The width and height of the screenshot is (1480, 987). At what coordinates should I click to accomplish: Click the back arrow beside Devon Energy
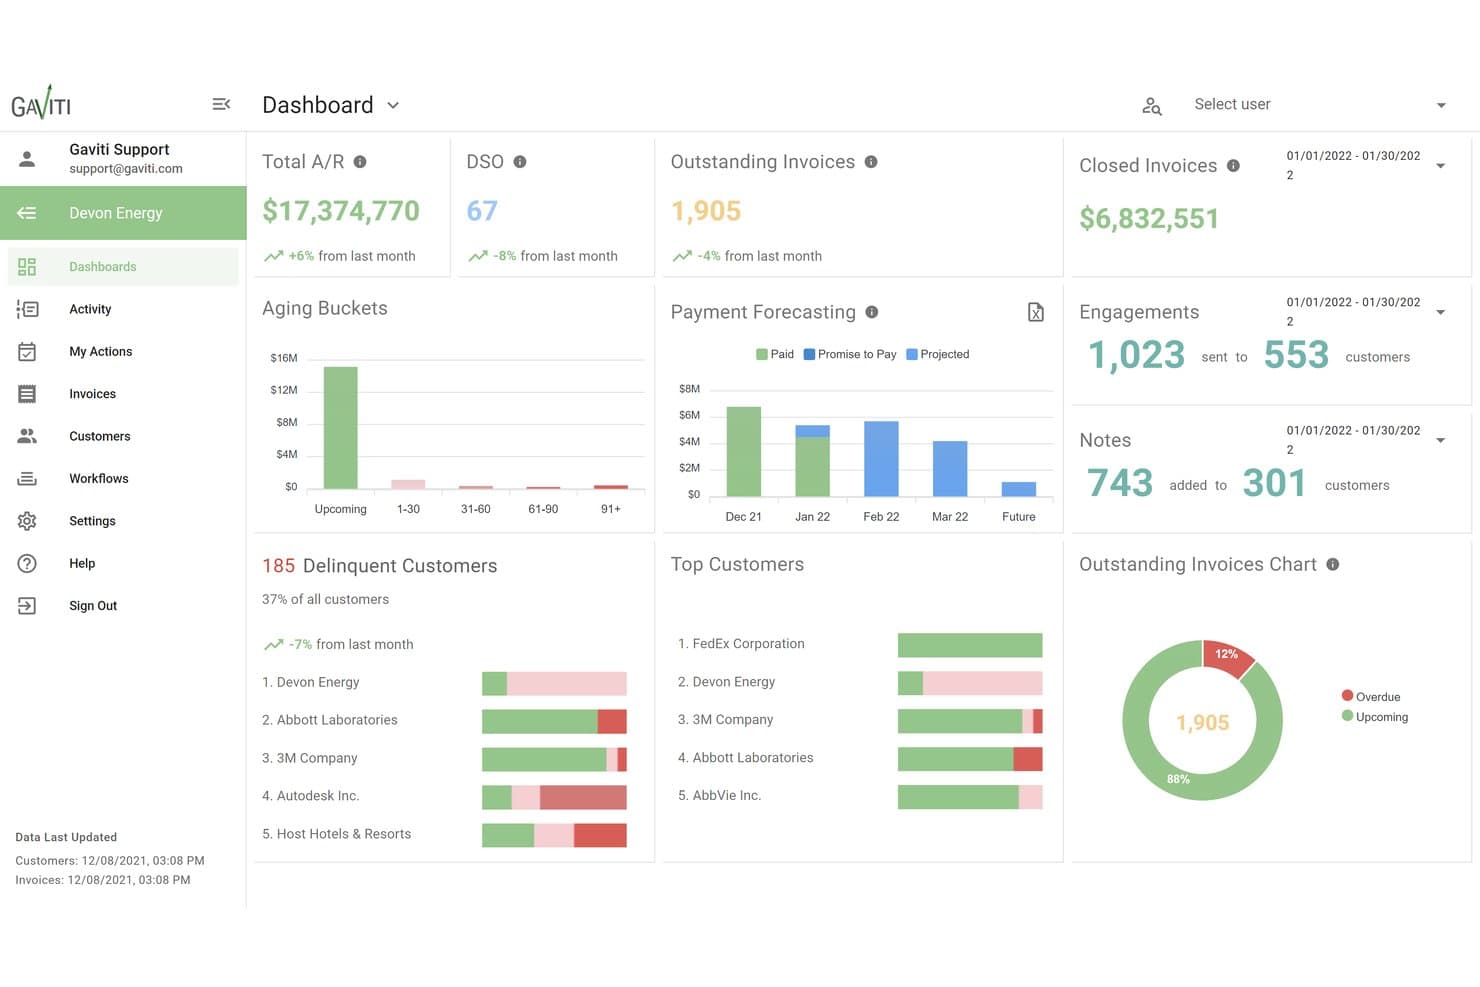27,213
